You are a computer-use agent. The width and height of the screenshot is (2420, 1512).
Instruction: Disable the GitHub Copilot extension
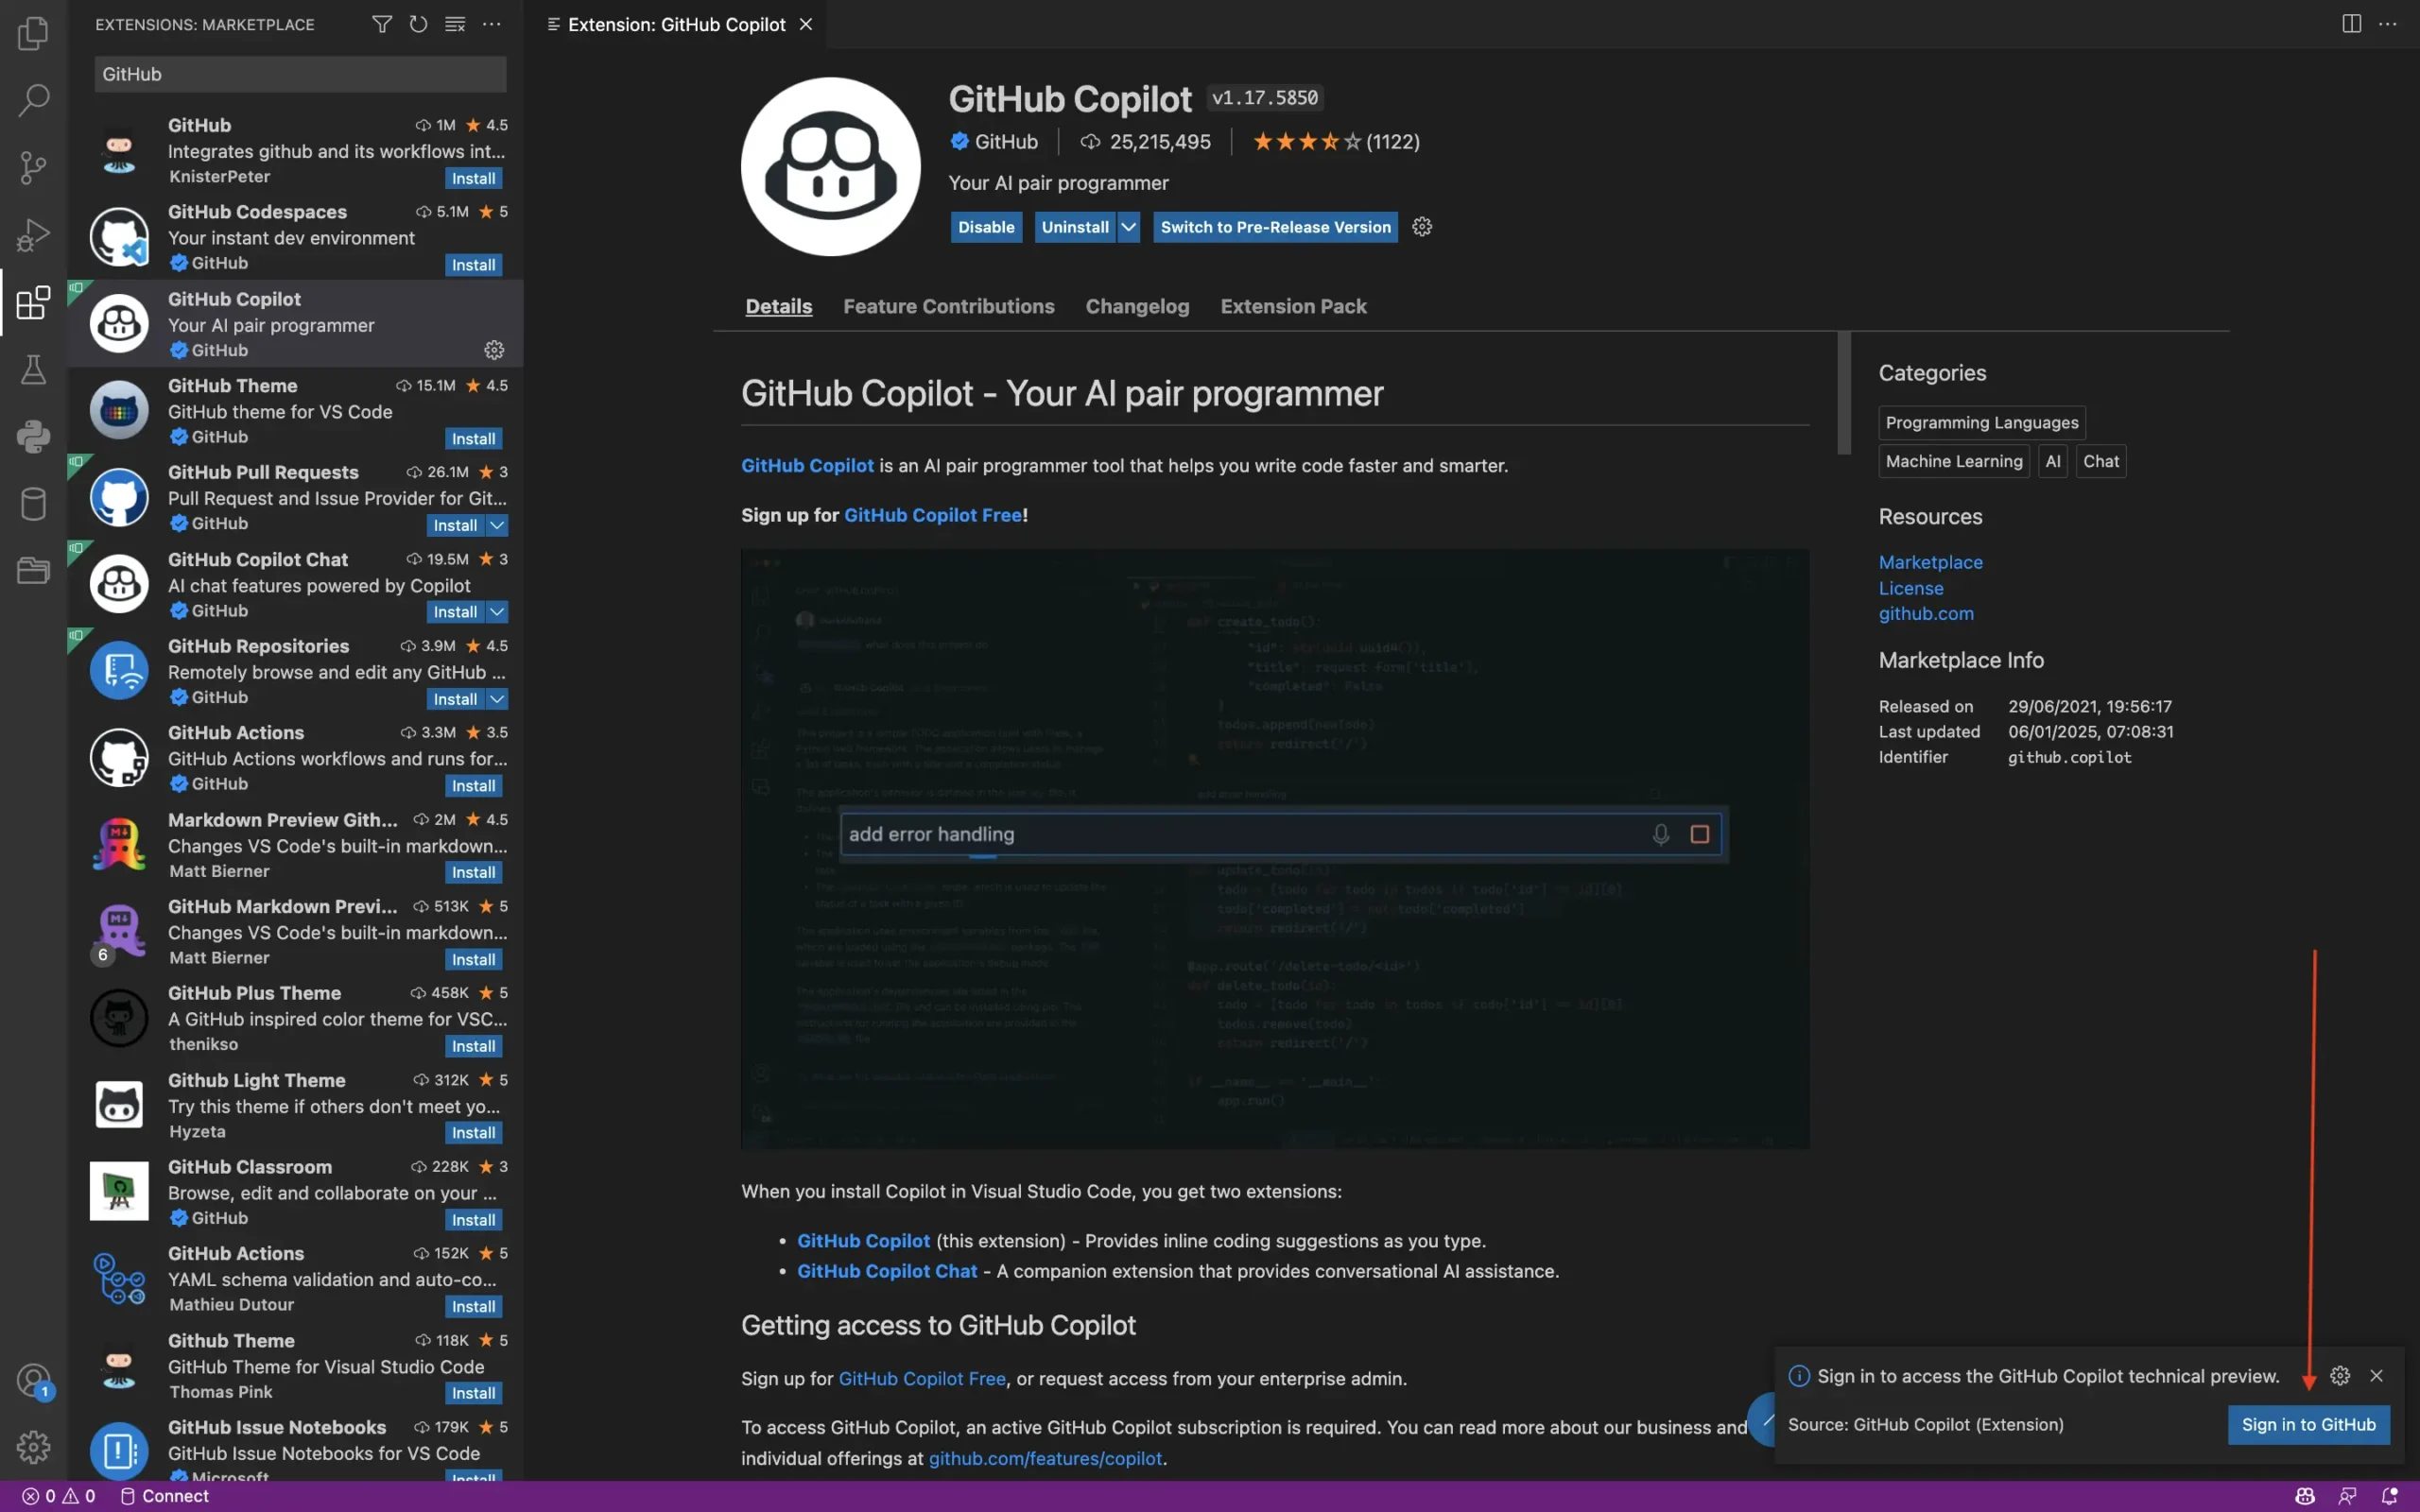985,227
